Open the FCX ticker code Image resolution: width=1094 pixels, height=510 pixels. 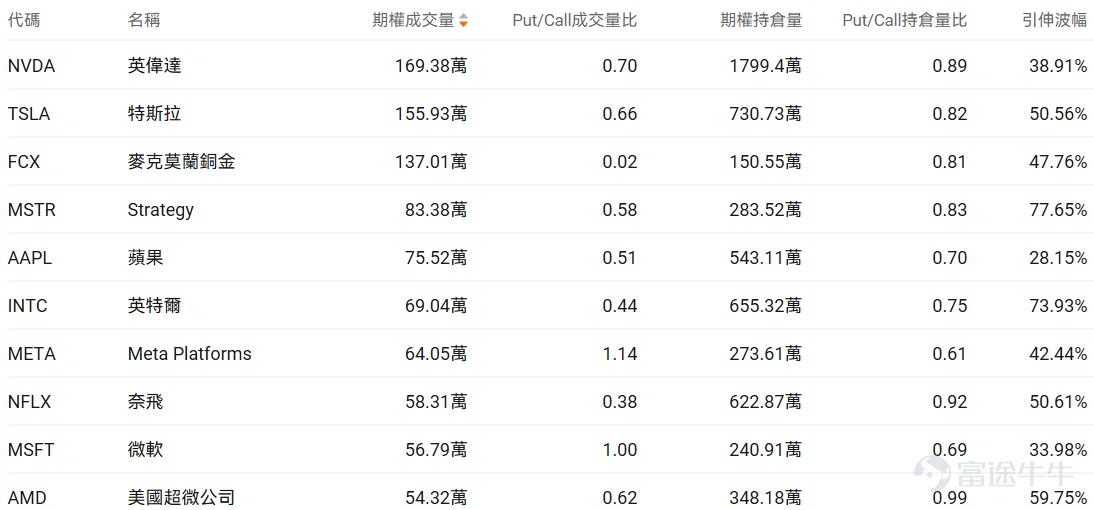click(x=24, y=163)
